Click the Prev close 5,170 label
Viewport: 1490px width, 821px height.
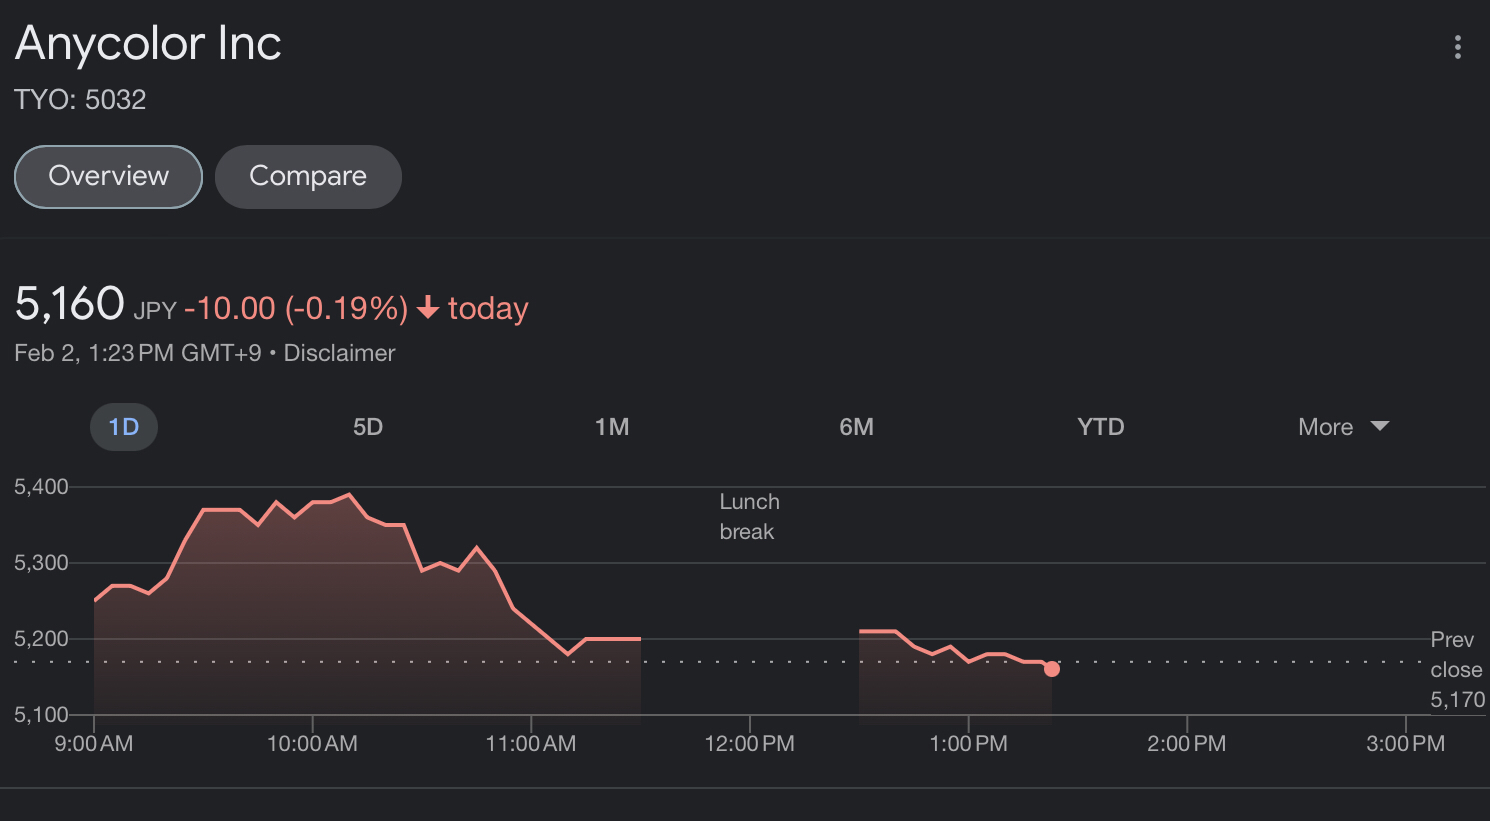[x=1456, y=669]
